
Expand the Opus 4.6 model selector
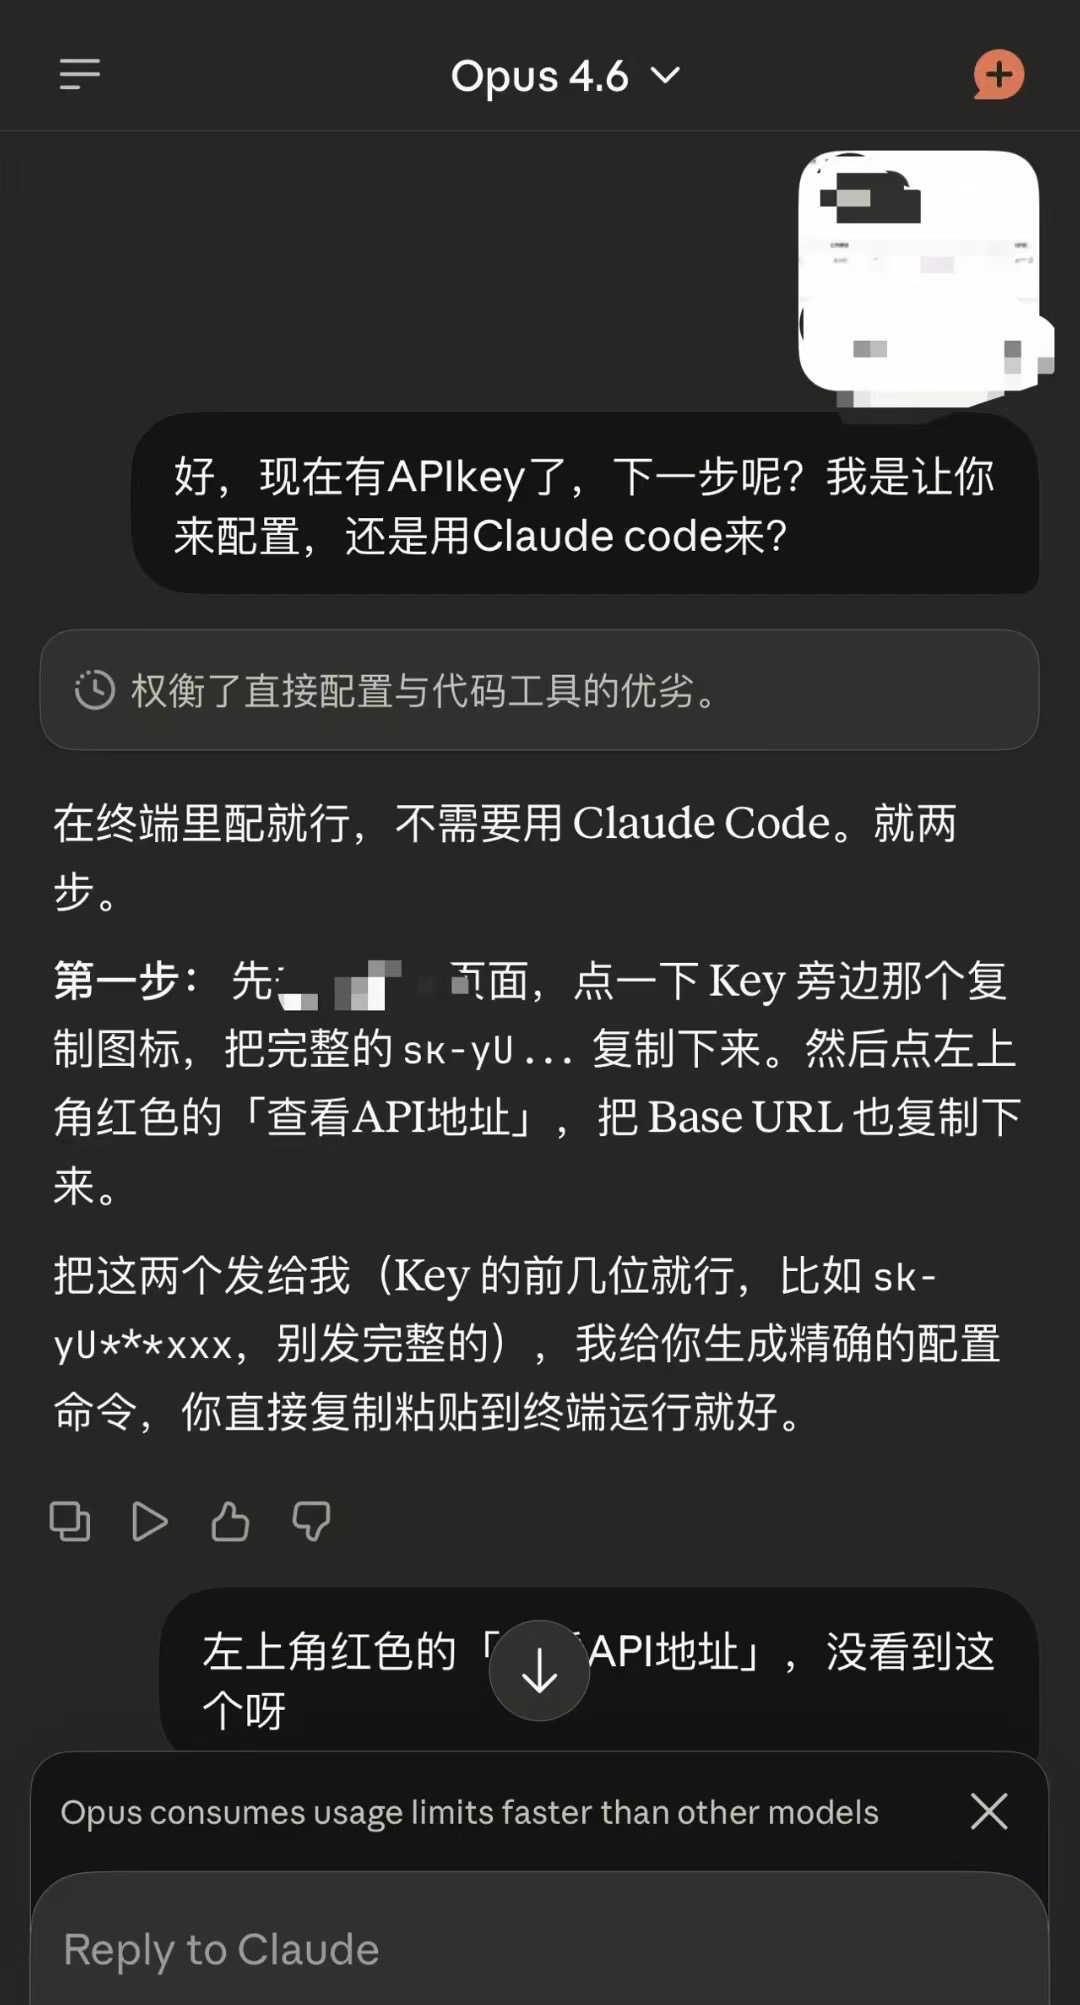coord(566,76)
